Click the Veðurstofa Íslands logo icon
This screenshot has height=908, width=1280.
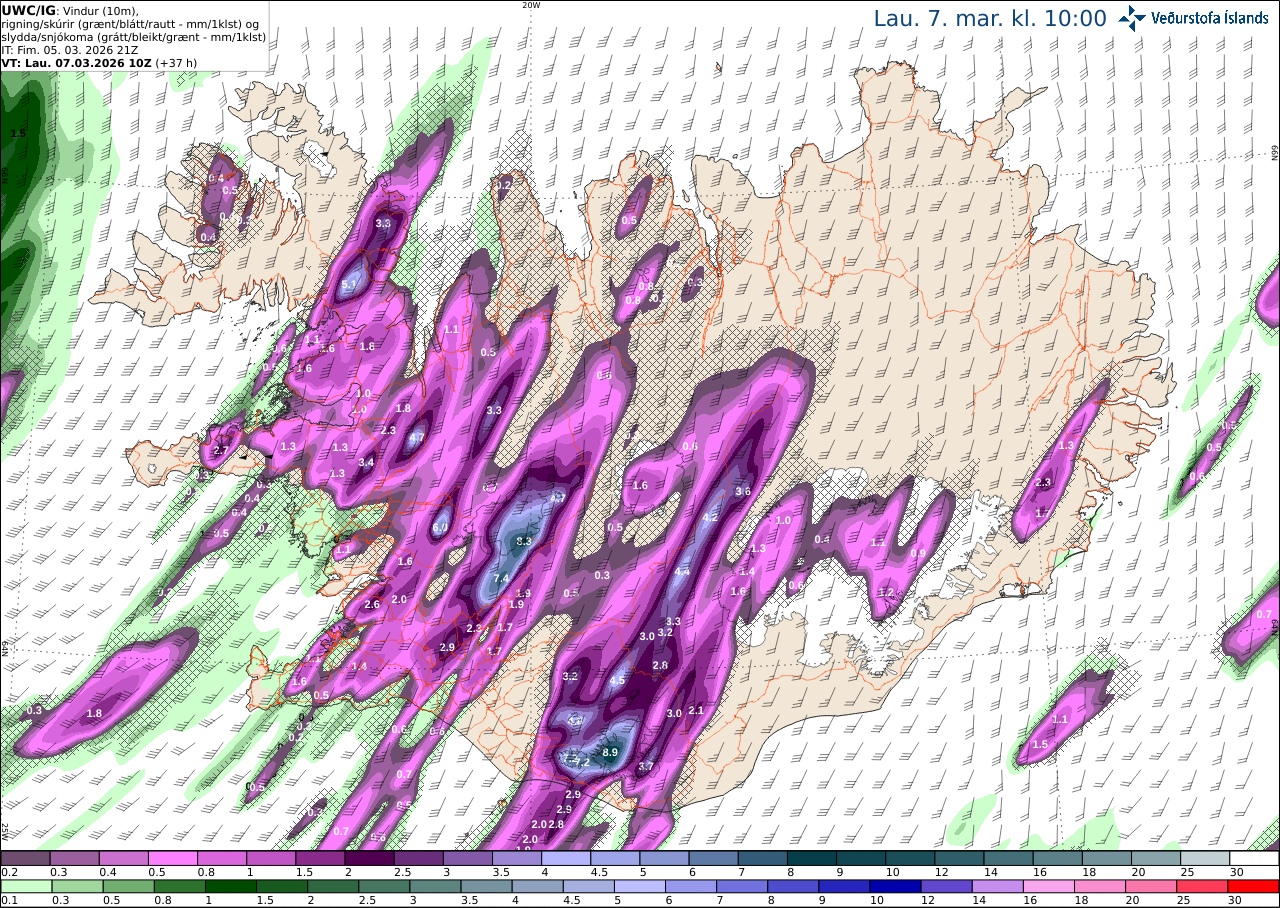coord(1132,18)
